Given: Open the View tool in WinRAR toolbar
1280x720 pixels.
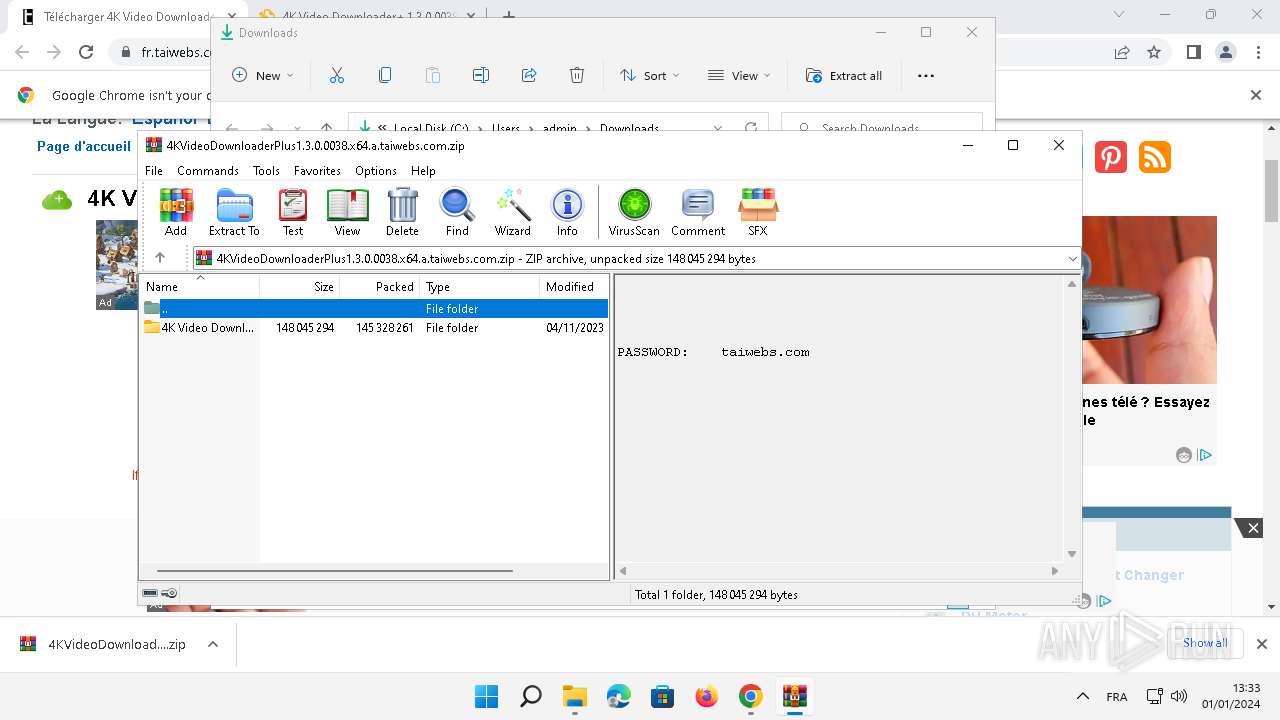Looking at the screenshot, I should point(347,212).
